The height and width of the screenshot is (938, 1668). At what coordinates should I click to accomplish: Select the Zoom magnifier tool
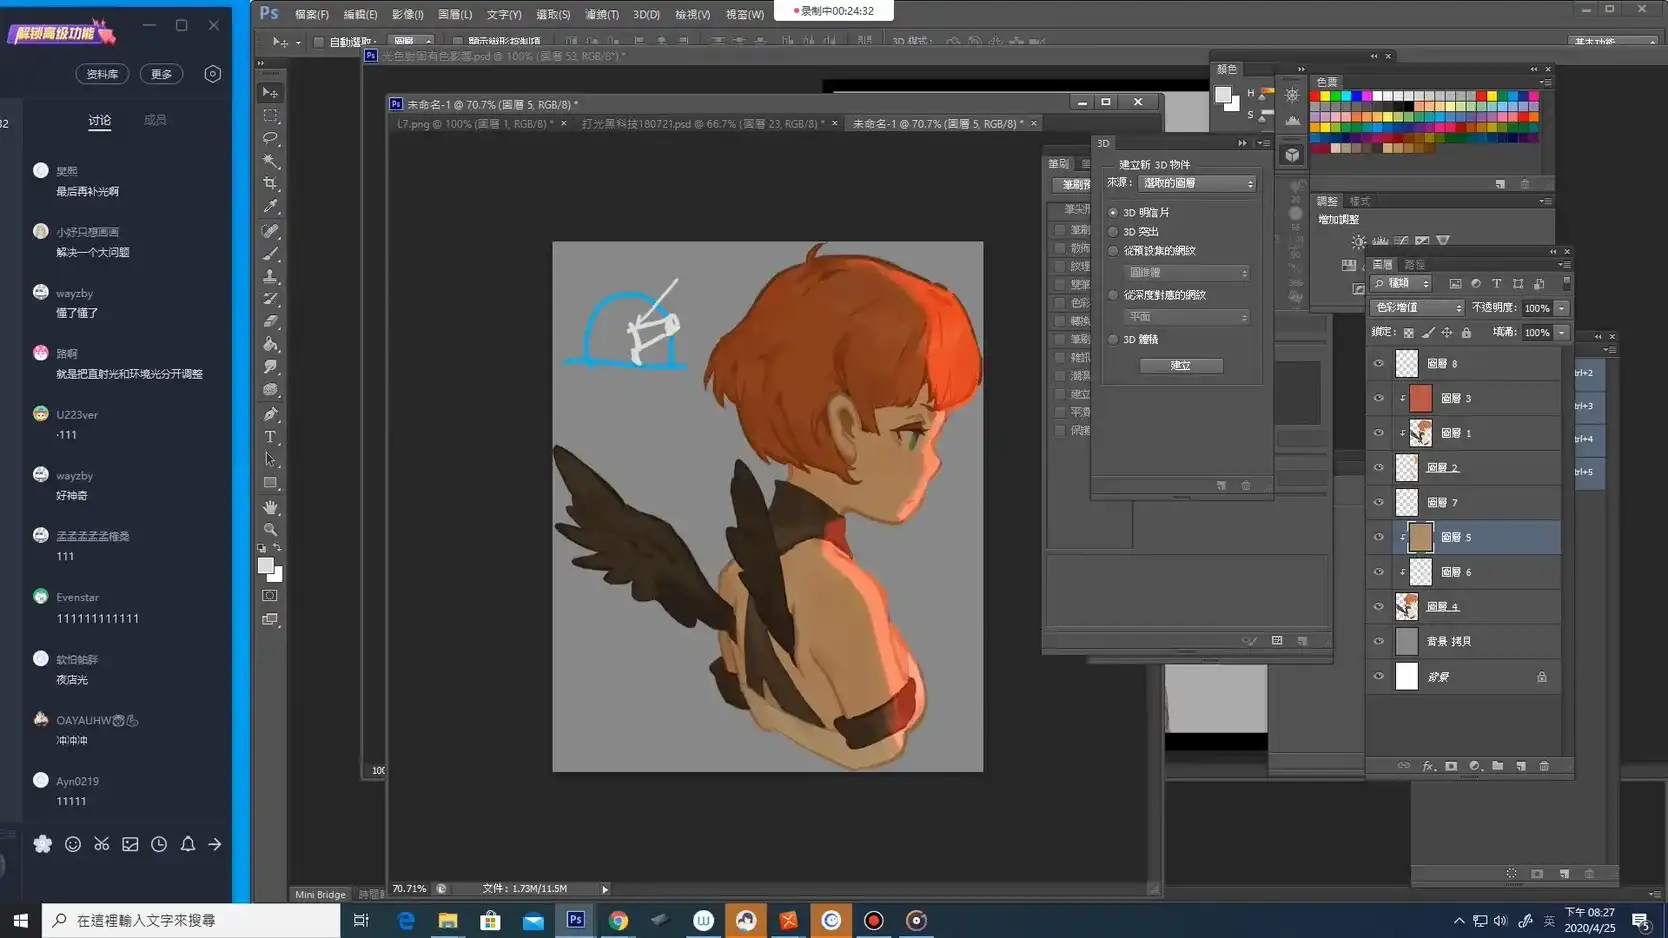click(x=270, y=530)
